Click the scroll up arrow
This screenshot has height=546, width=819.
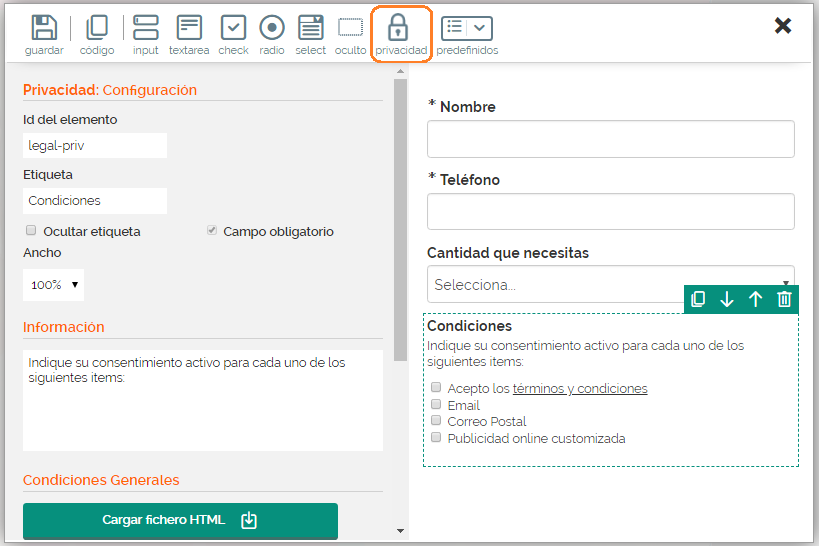coord(401,71)
